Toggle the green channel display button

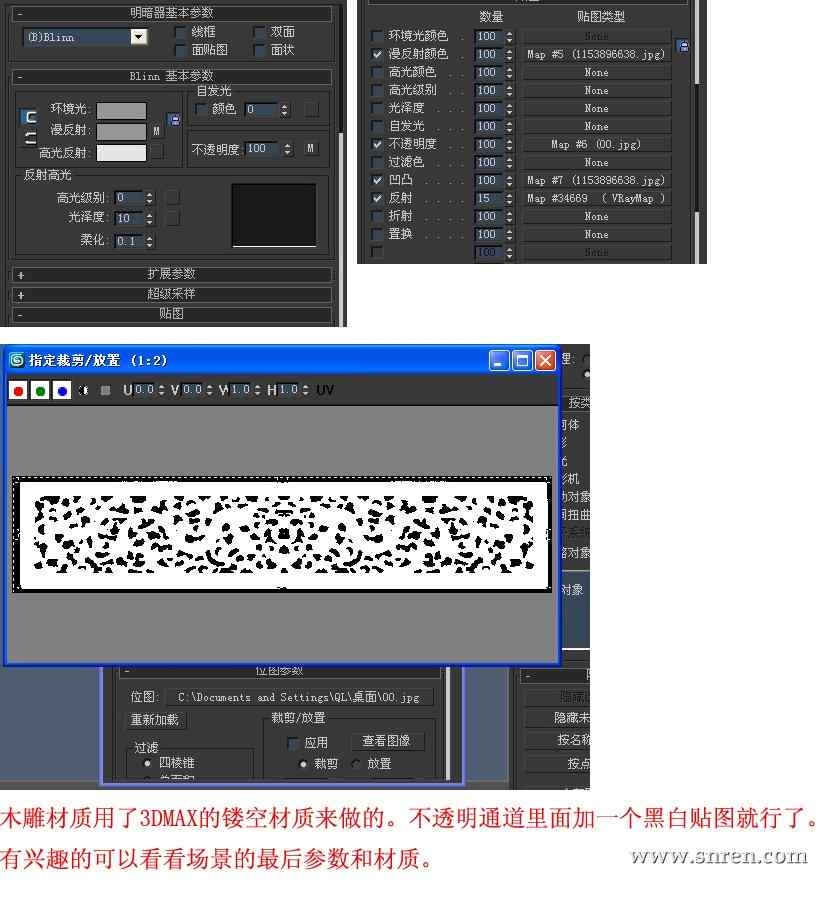(40, 390)
